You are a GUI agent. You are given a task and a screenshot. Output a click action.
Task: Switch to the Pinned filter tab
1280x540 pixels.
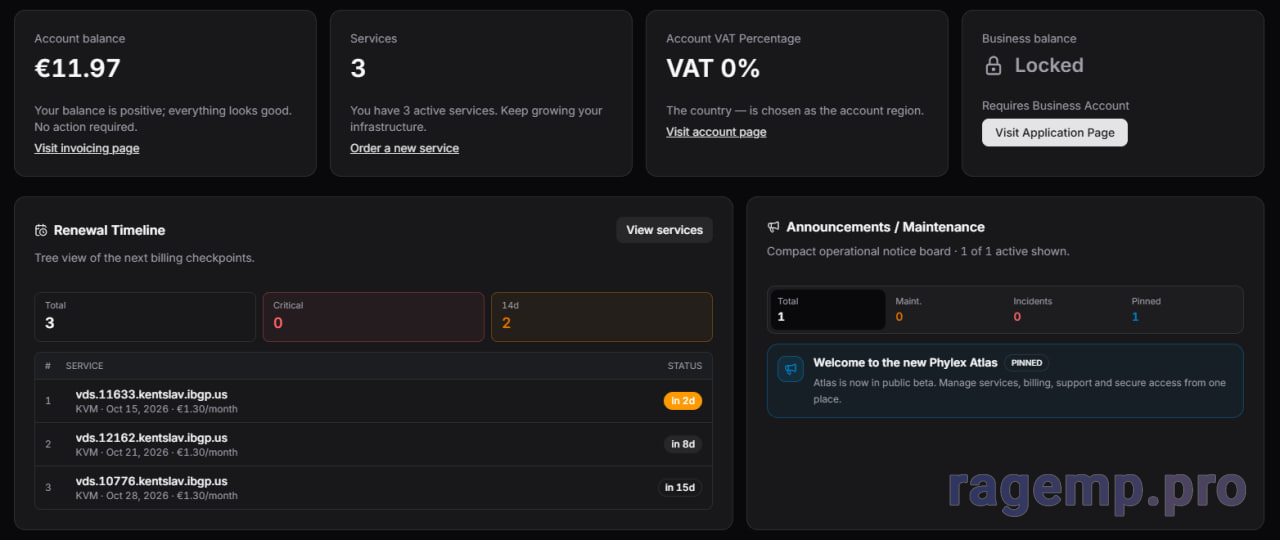pyautogui.click(x=1182, y=310)
